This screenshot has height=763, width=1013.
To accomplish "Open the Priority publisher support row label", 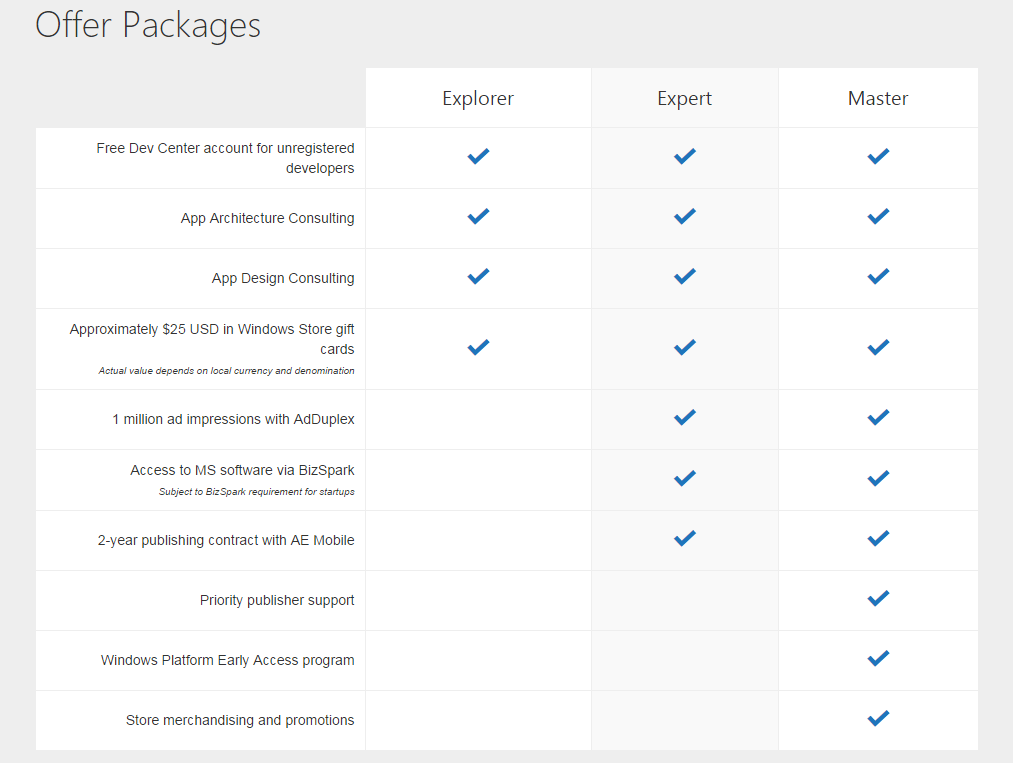I will [276, 599].
